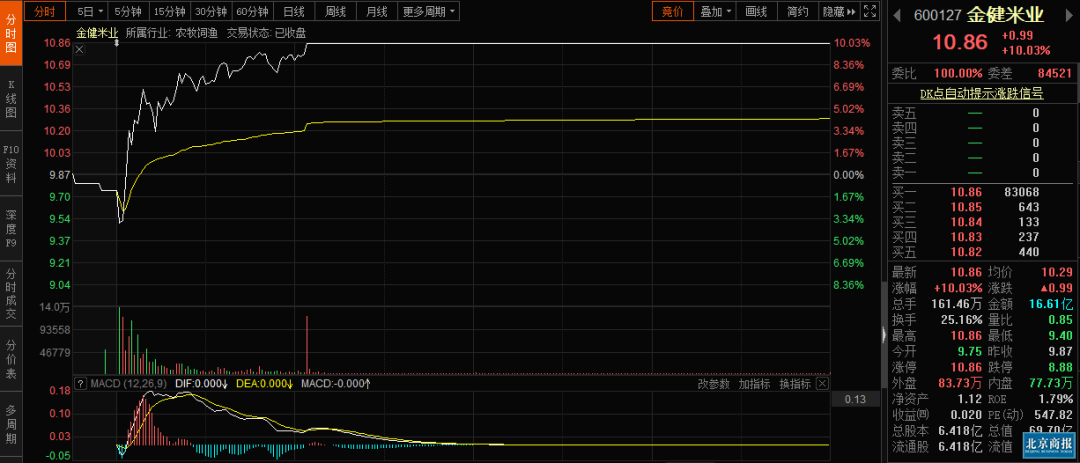Click DEA:0.000 value
This screenshot has height=463, width=1080.
pyautogui.click(x=264, y=384)
